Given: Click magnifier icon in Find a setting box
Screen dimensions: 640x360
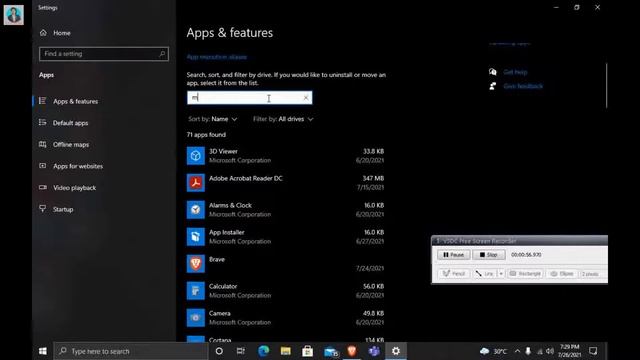Looking at the screenshot, I should [x=162, y=54].
